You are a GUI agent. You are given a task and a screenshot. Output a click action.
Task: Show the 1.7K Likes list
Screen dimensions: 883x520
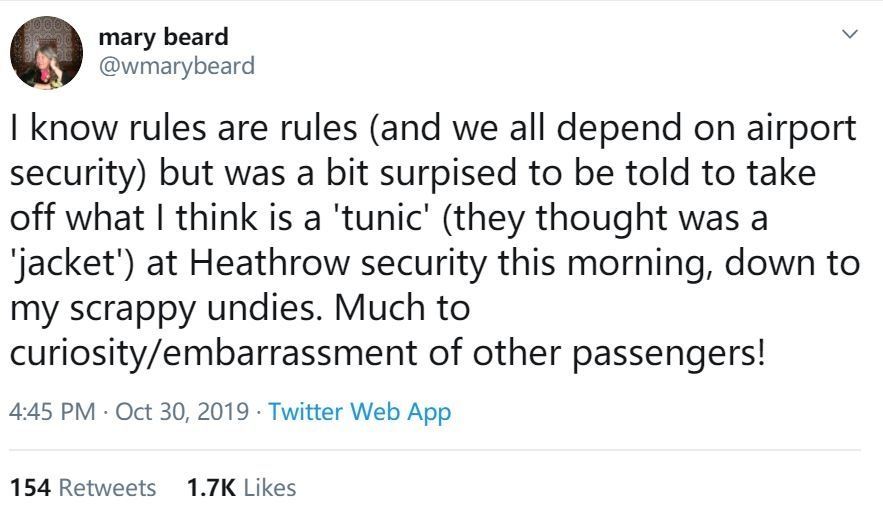[x=241, y=488]
